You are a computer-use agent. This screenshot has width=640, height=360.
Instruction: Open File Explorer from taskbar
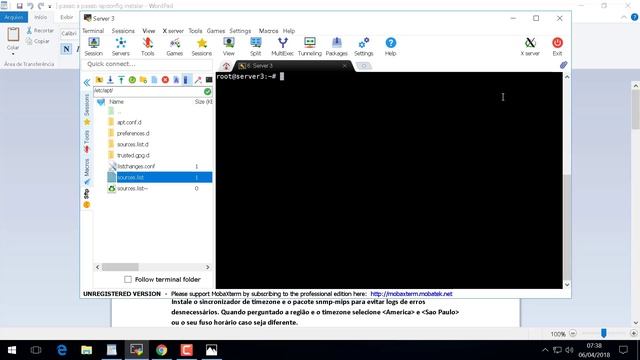(87, 350)
